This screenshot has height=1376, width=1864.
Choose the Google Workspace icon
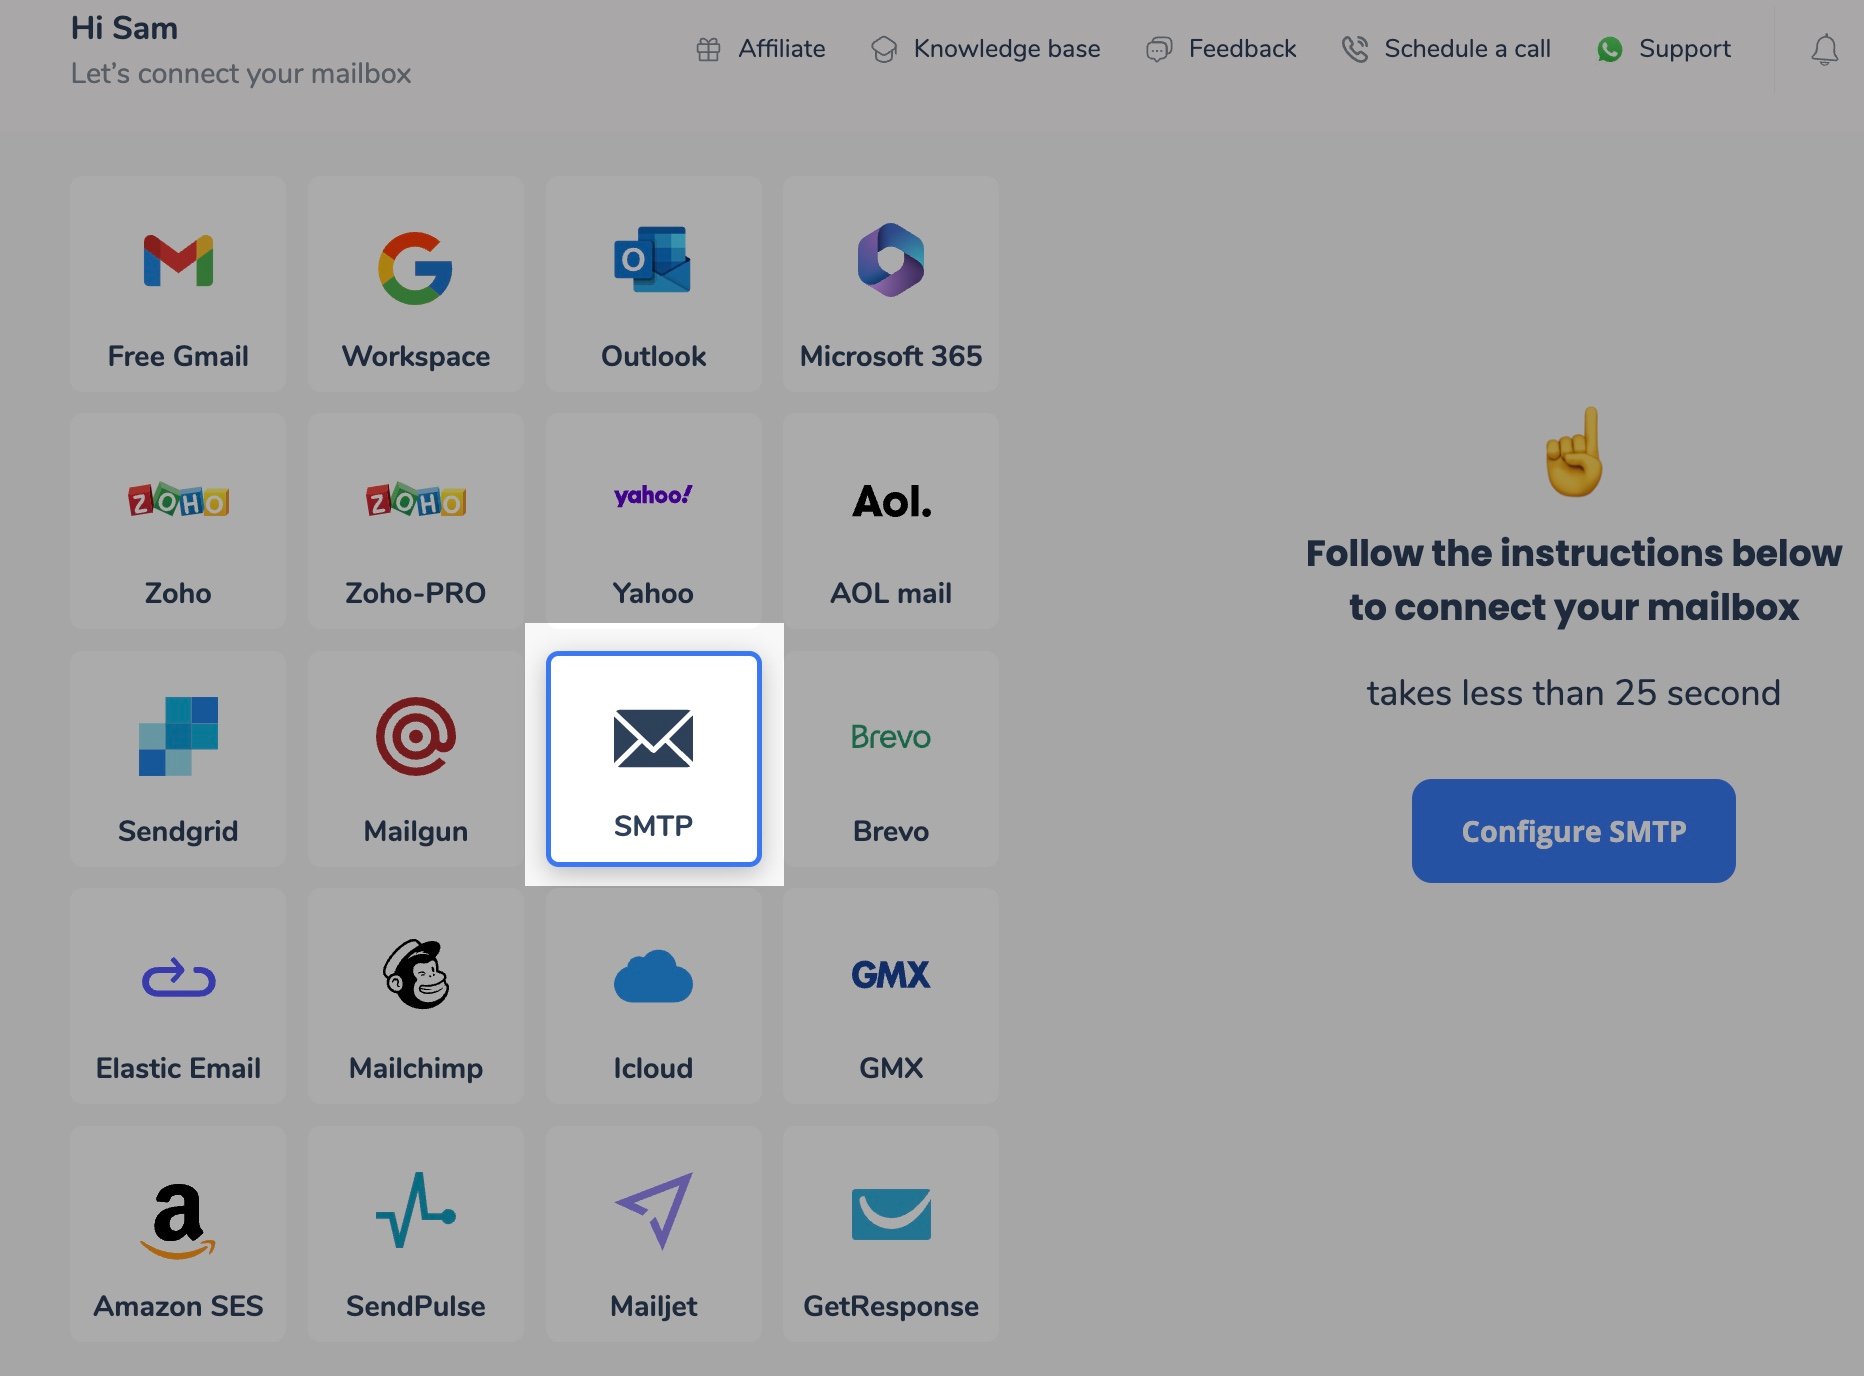415,265
